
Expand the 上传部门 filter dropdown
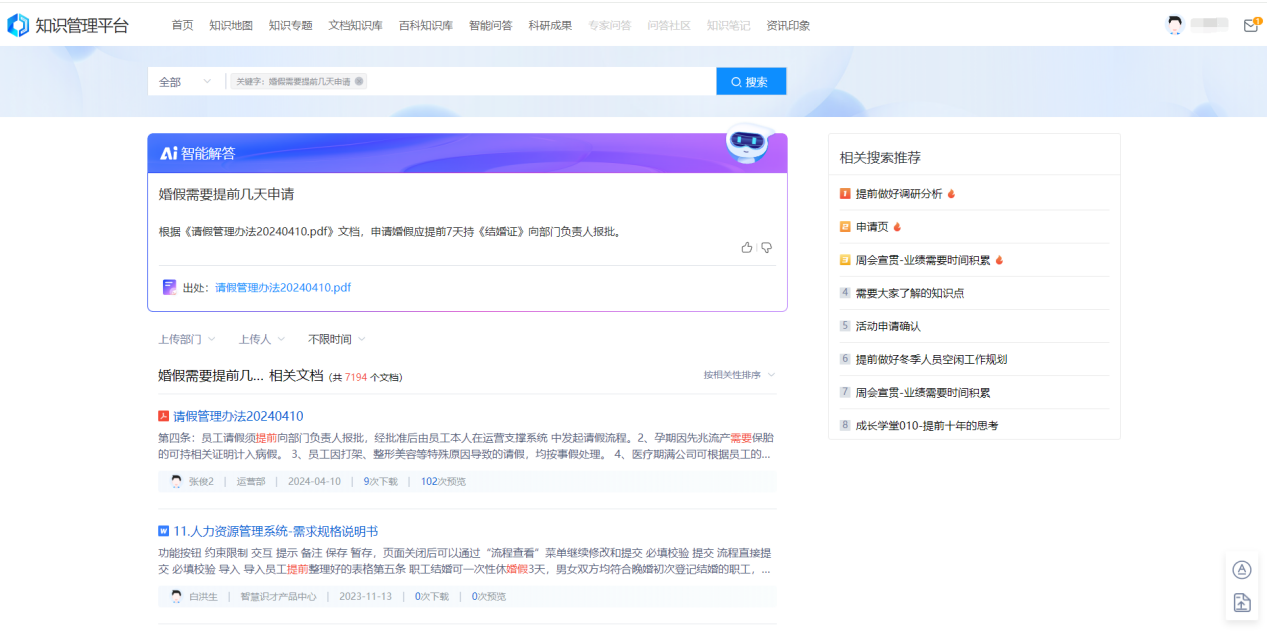[186, 339]
